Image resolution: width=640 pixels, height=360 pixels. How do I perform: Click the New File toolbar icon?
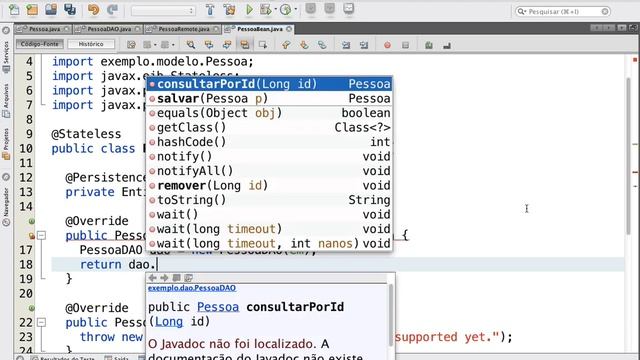tap(14, 9)
